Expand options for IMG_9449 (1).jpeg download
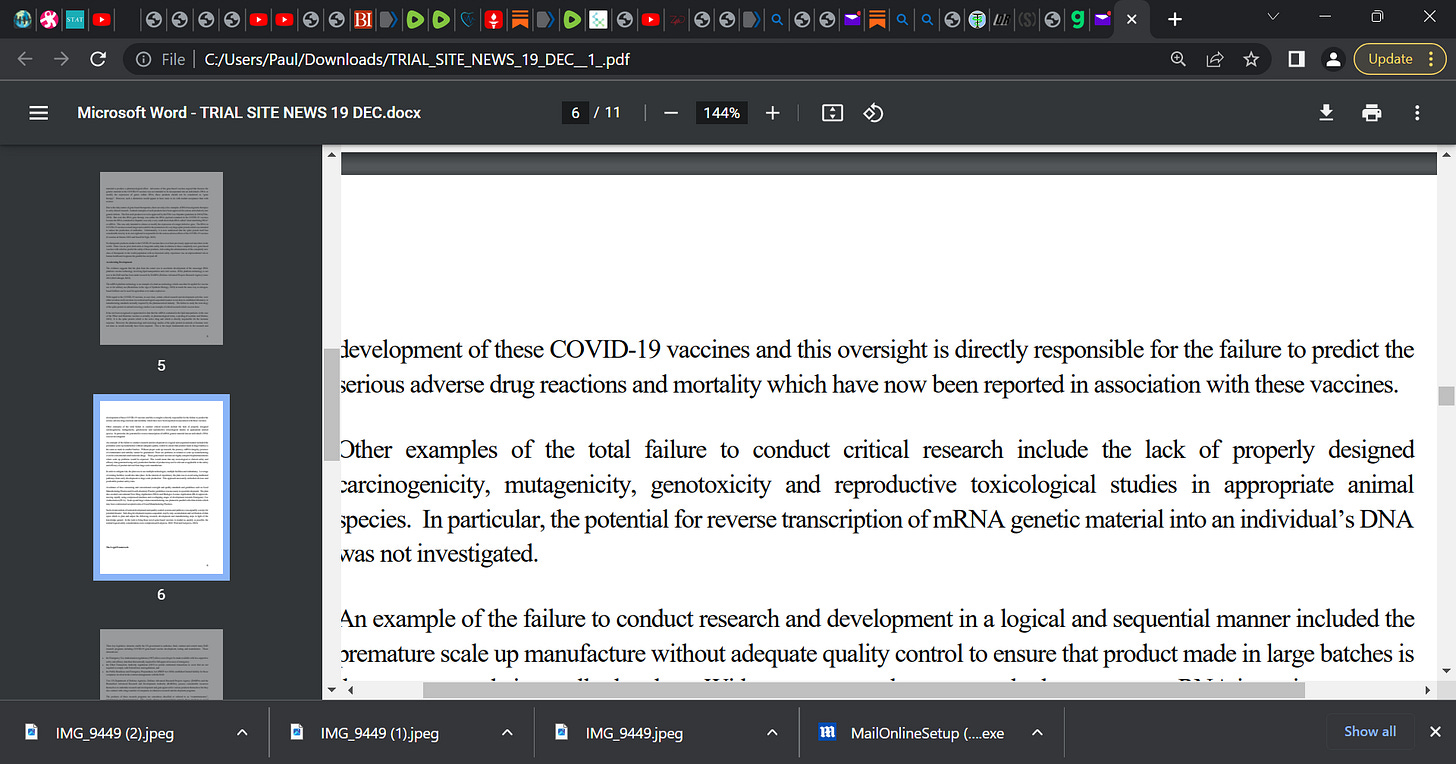This screenshot has width=1456, height=764. (x=507, y=733)
